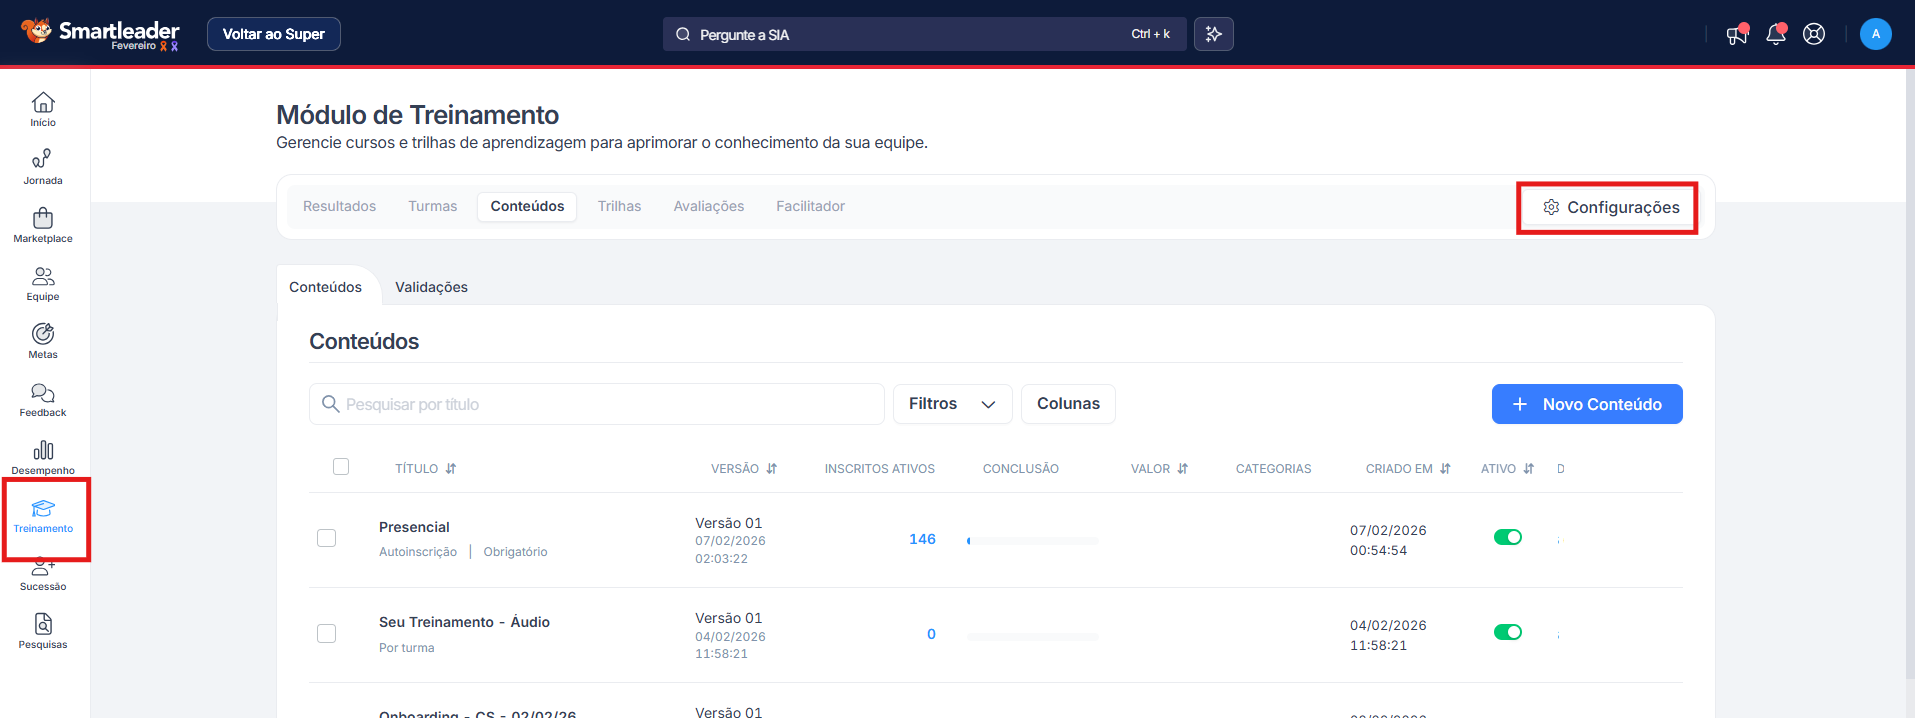Click the Novo Conteúdo button

[x=1586, y=404]
